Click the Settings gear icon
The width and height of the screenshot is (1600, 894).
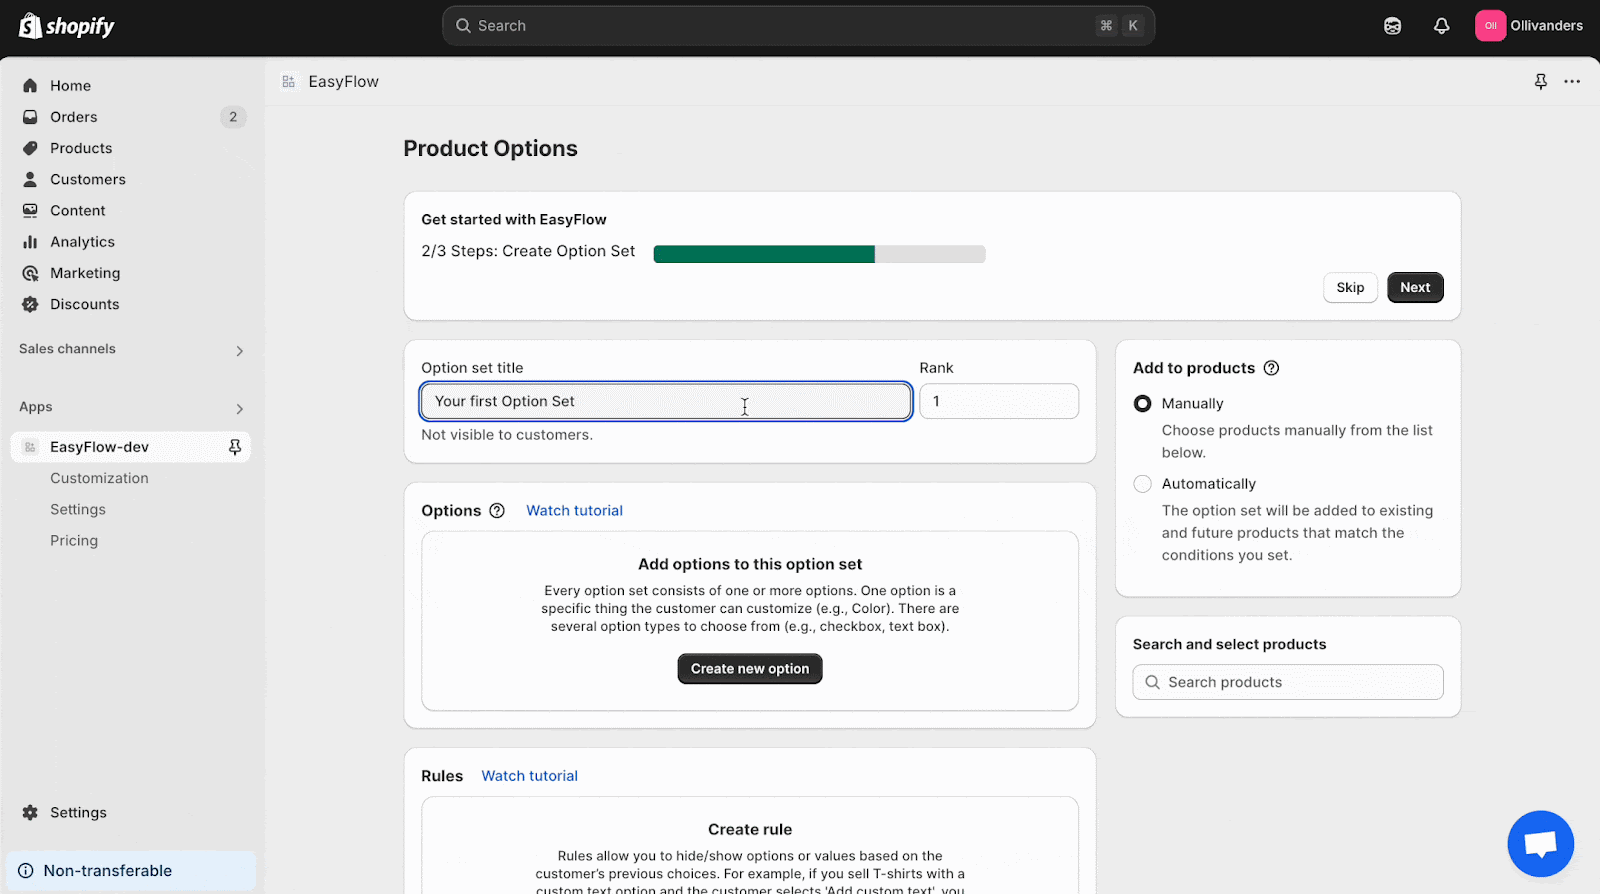click(x=30, y=813)
